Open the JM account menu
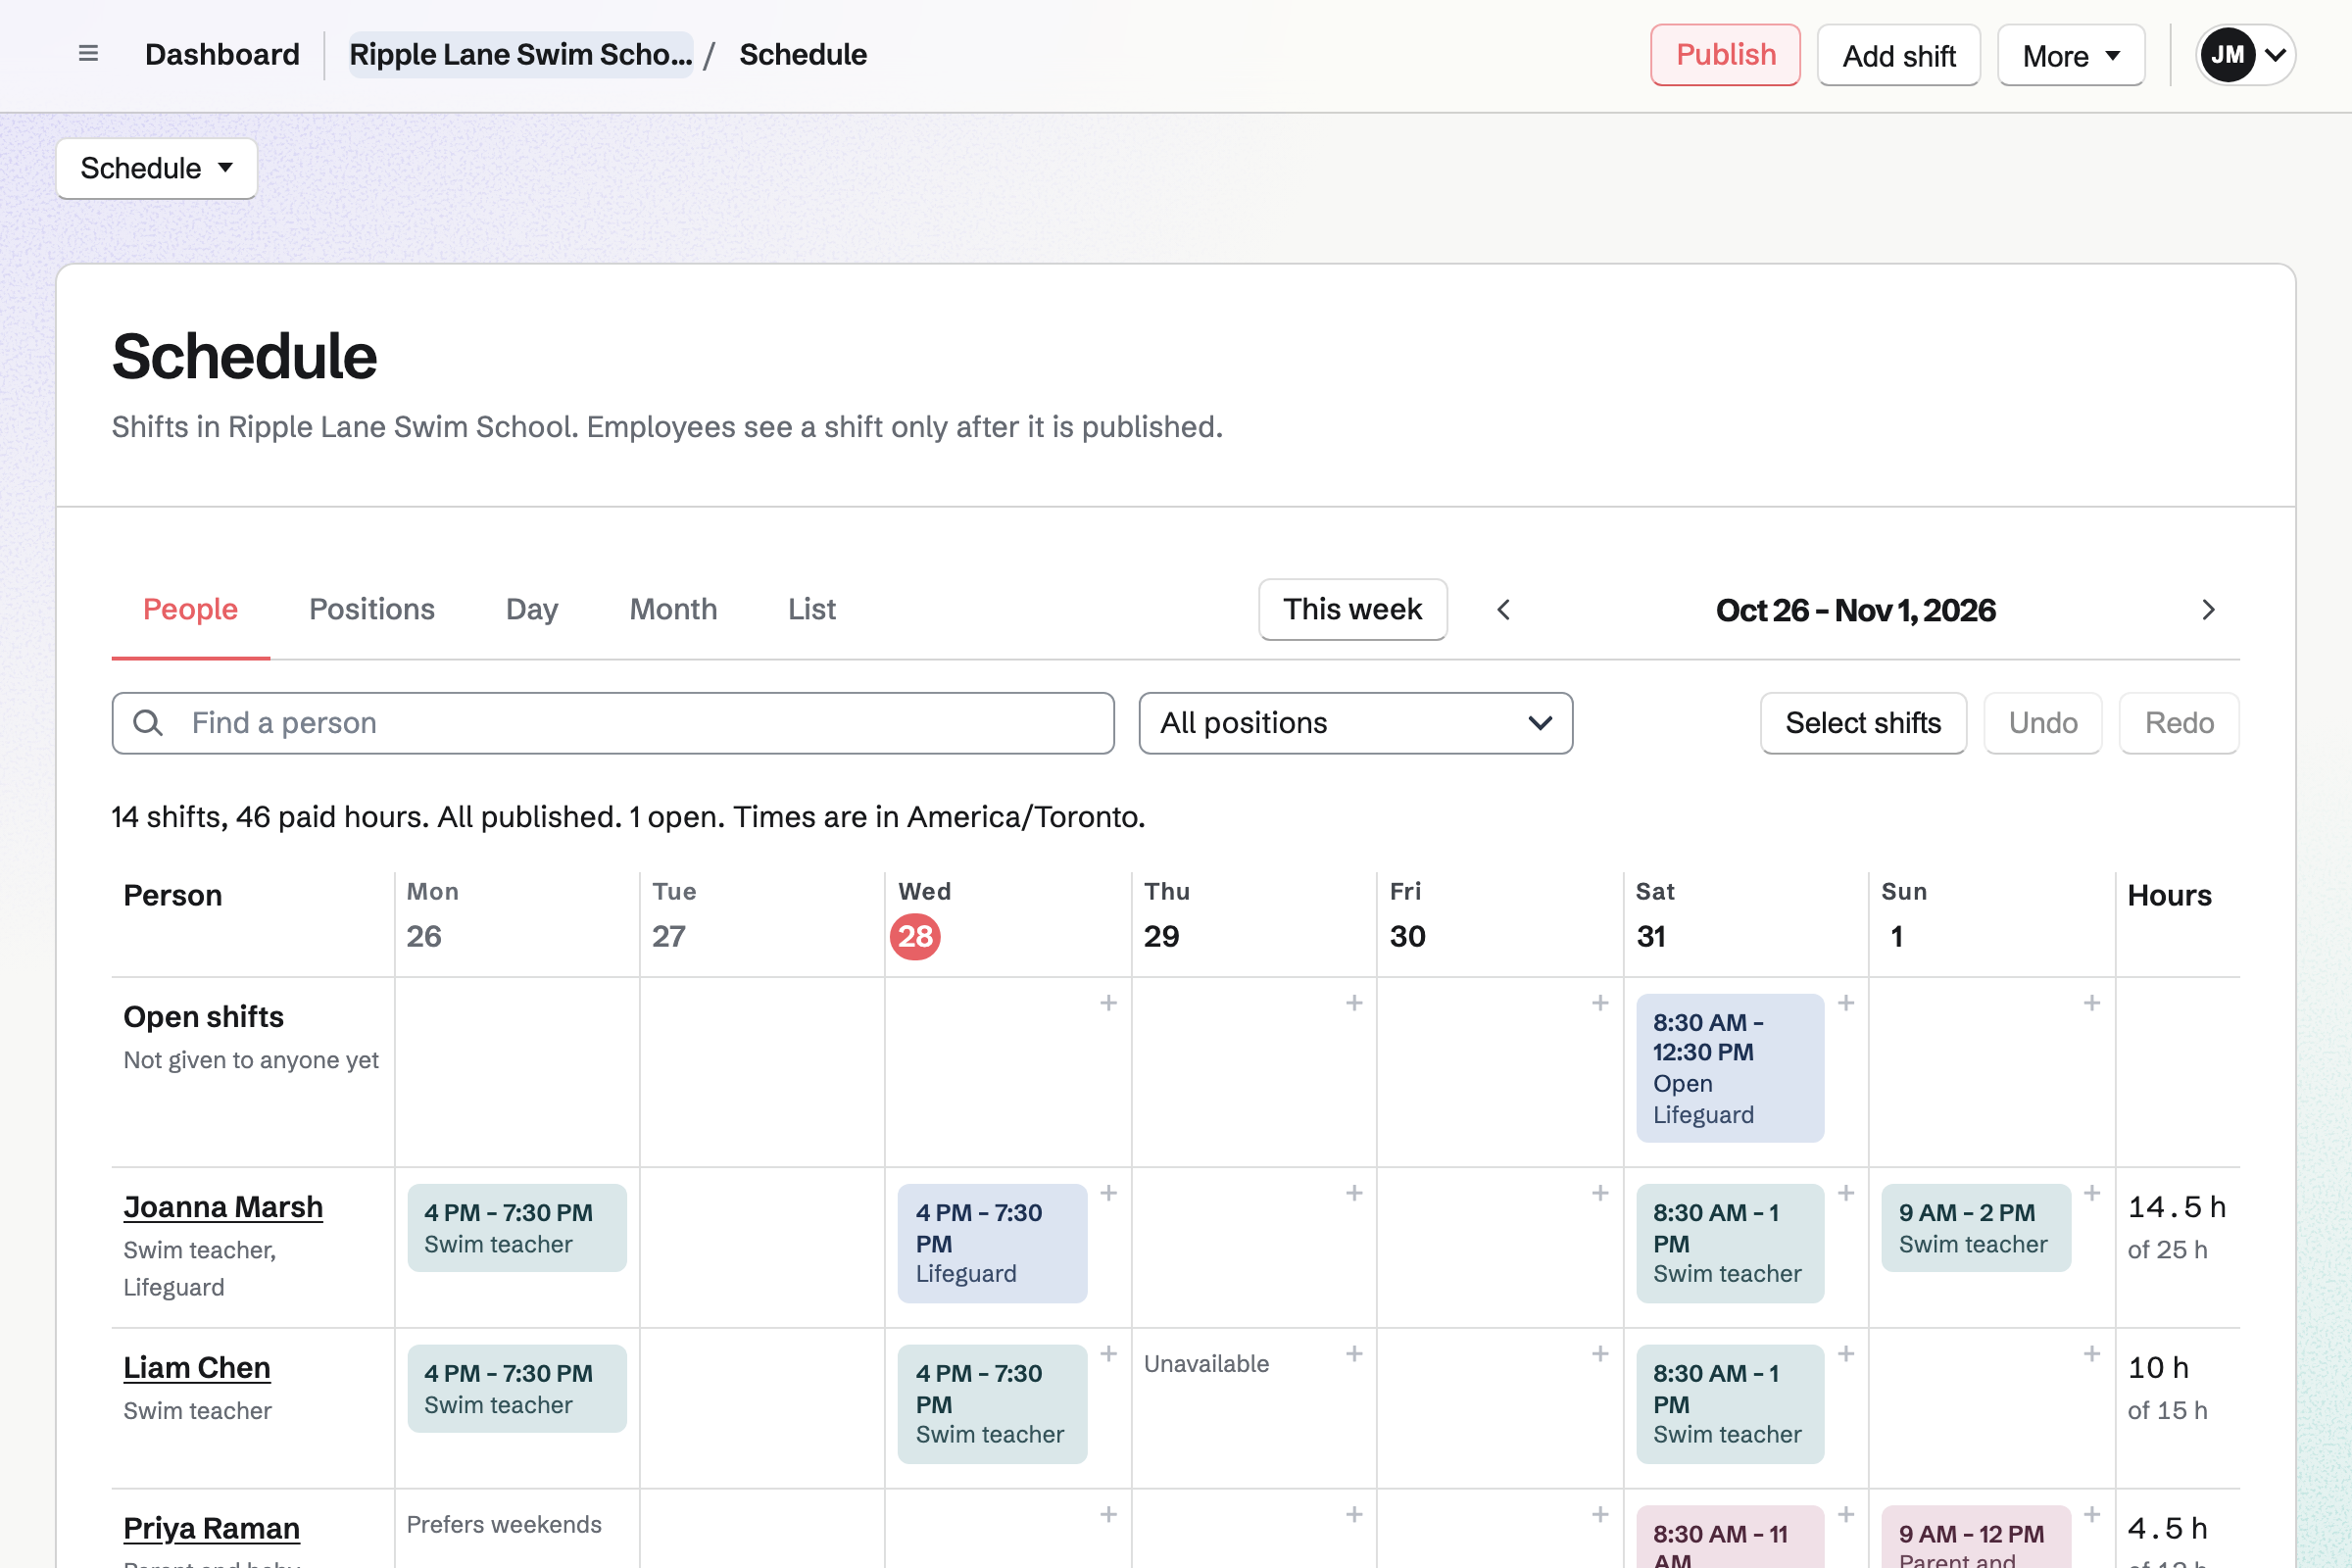 coord(2245,55)
